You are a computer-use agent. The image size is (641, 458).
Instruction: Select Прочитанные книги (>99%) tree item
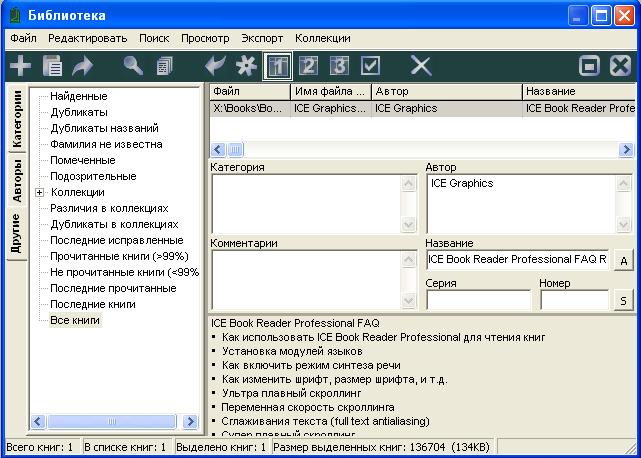coord(119,256)
